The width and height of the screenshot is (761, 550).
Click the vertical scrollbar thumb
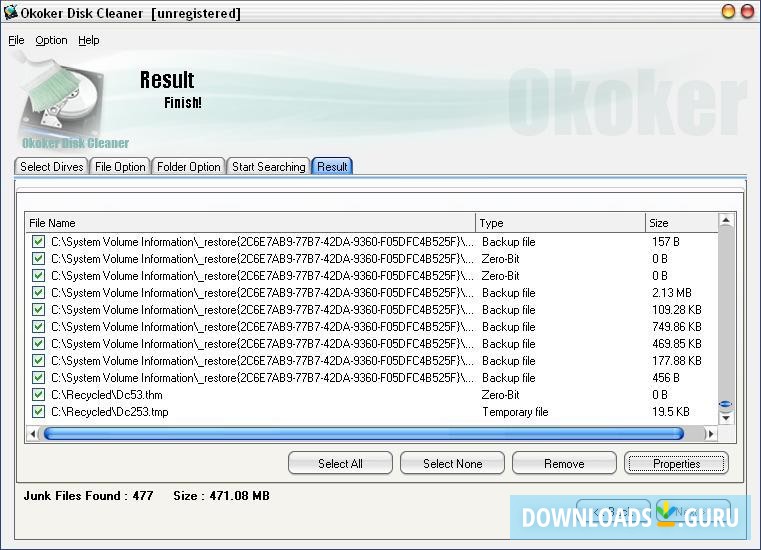[726, 404]
